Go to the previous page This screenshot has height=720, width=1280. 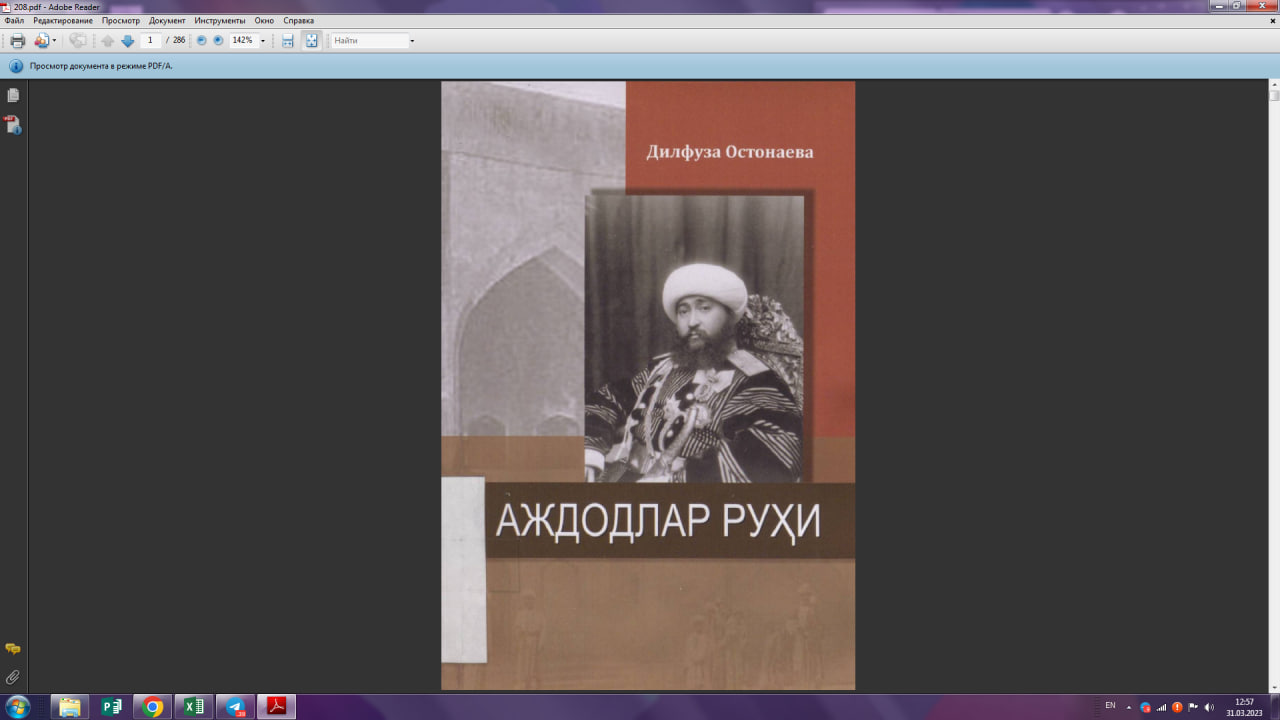coord(108,40)
